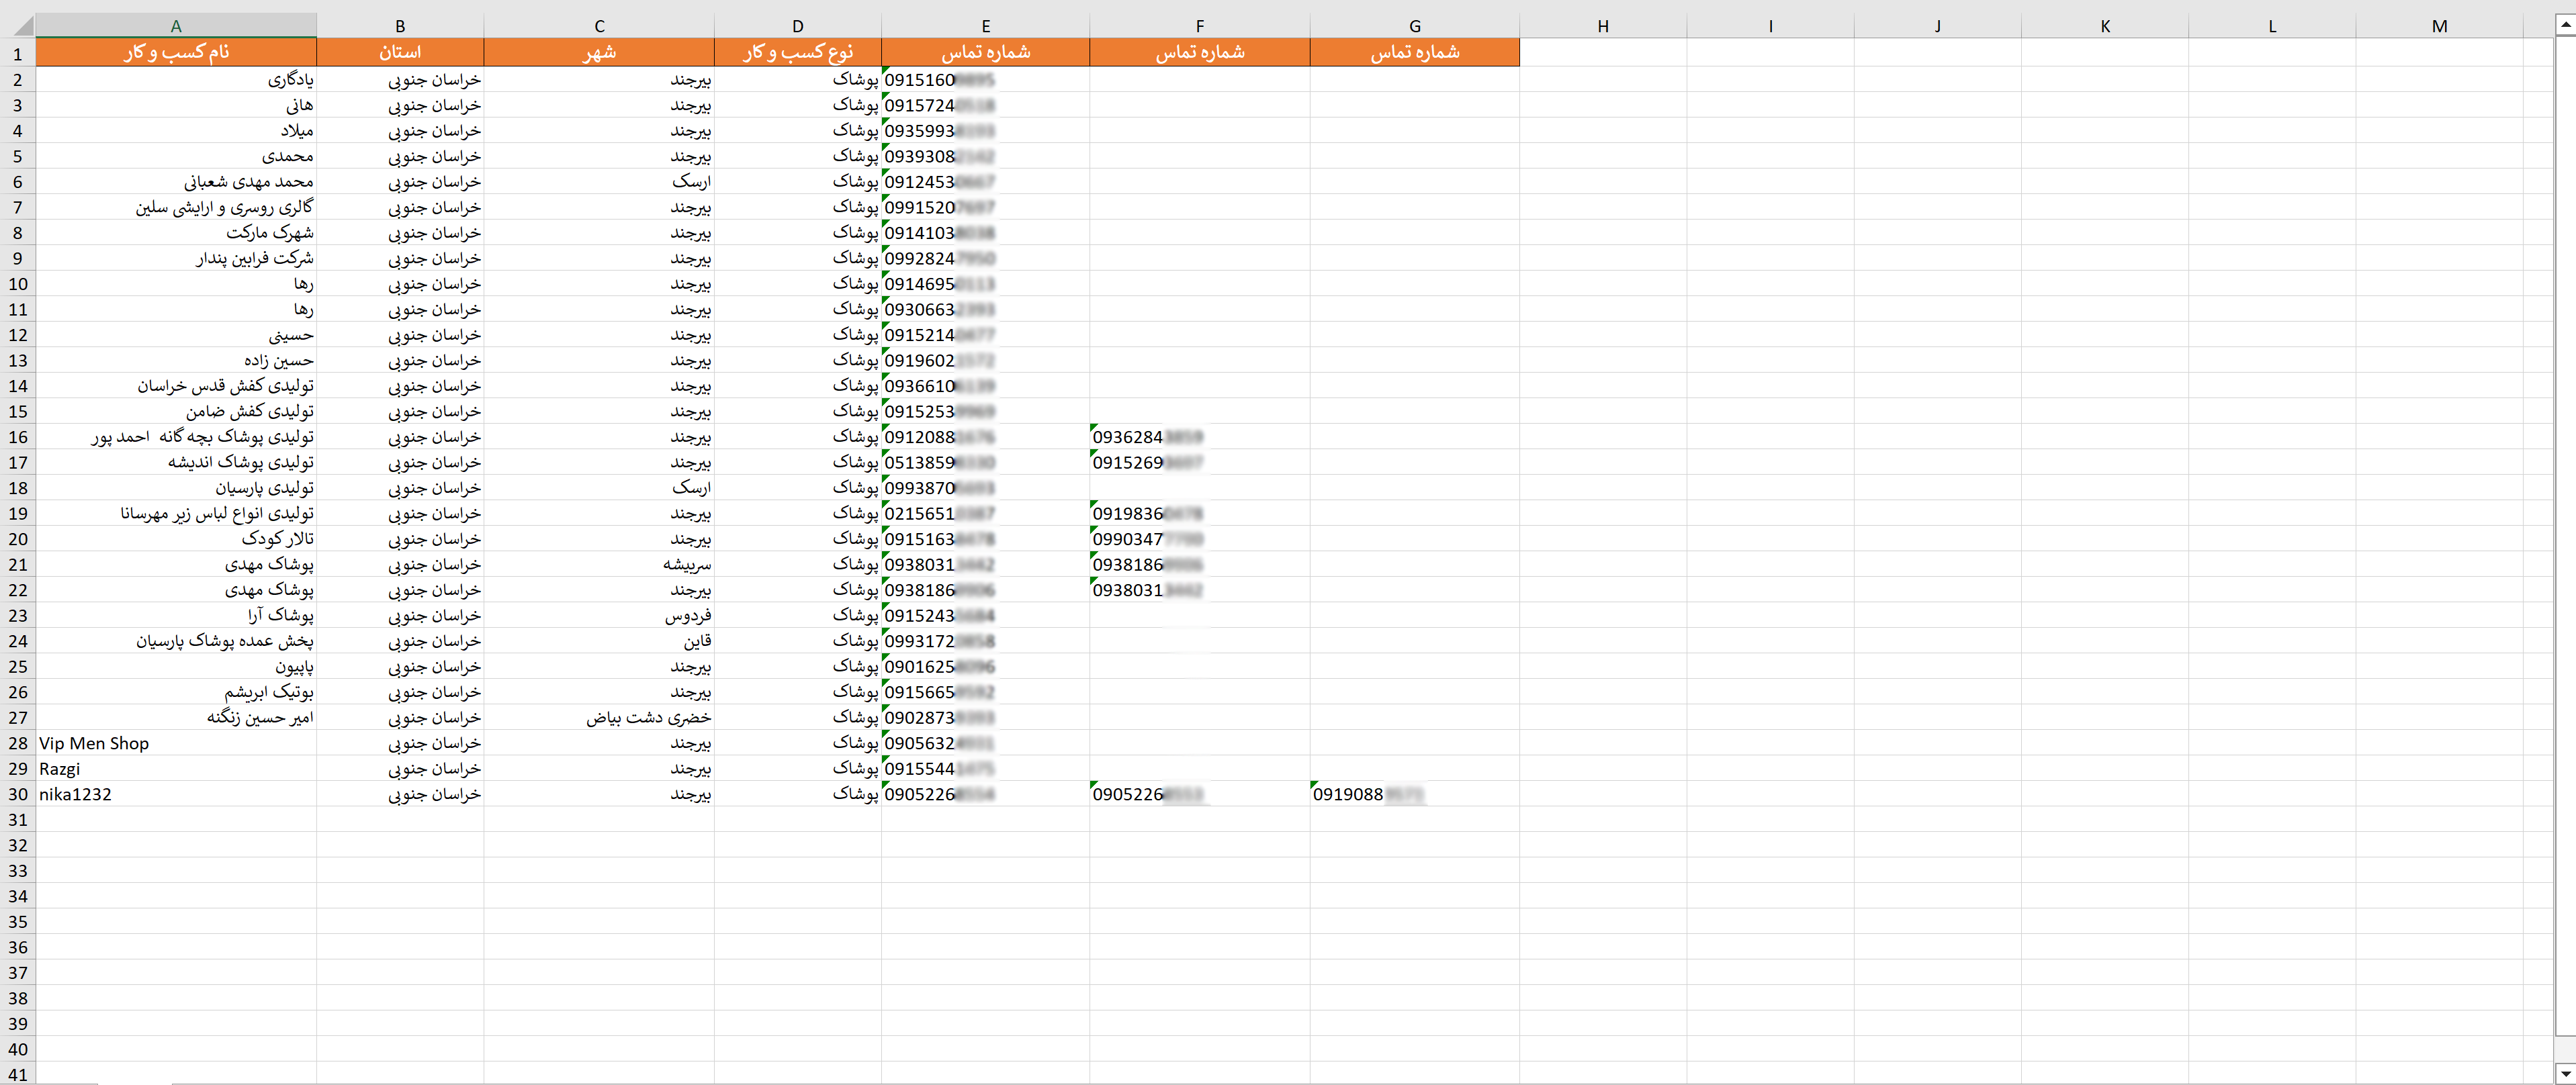
Task: Click header cell 'استان'
Action: pos(400,52)
